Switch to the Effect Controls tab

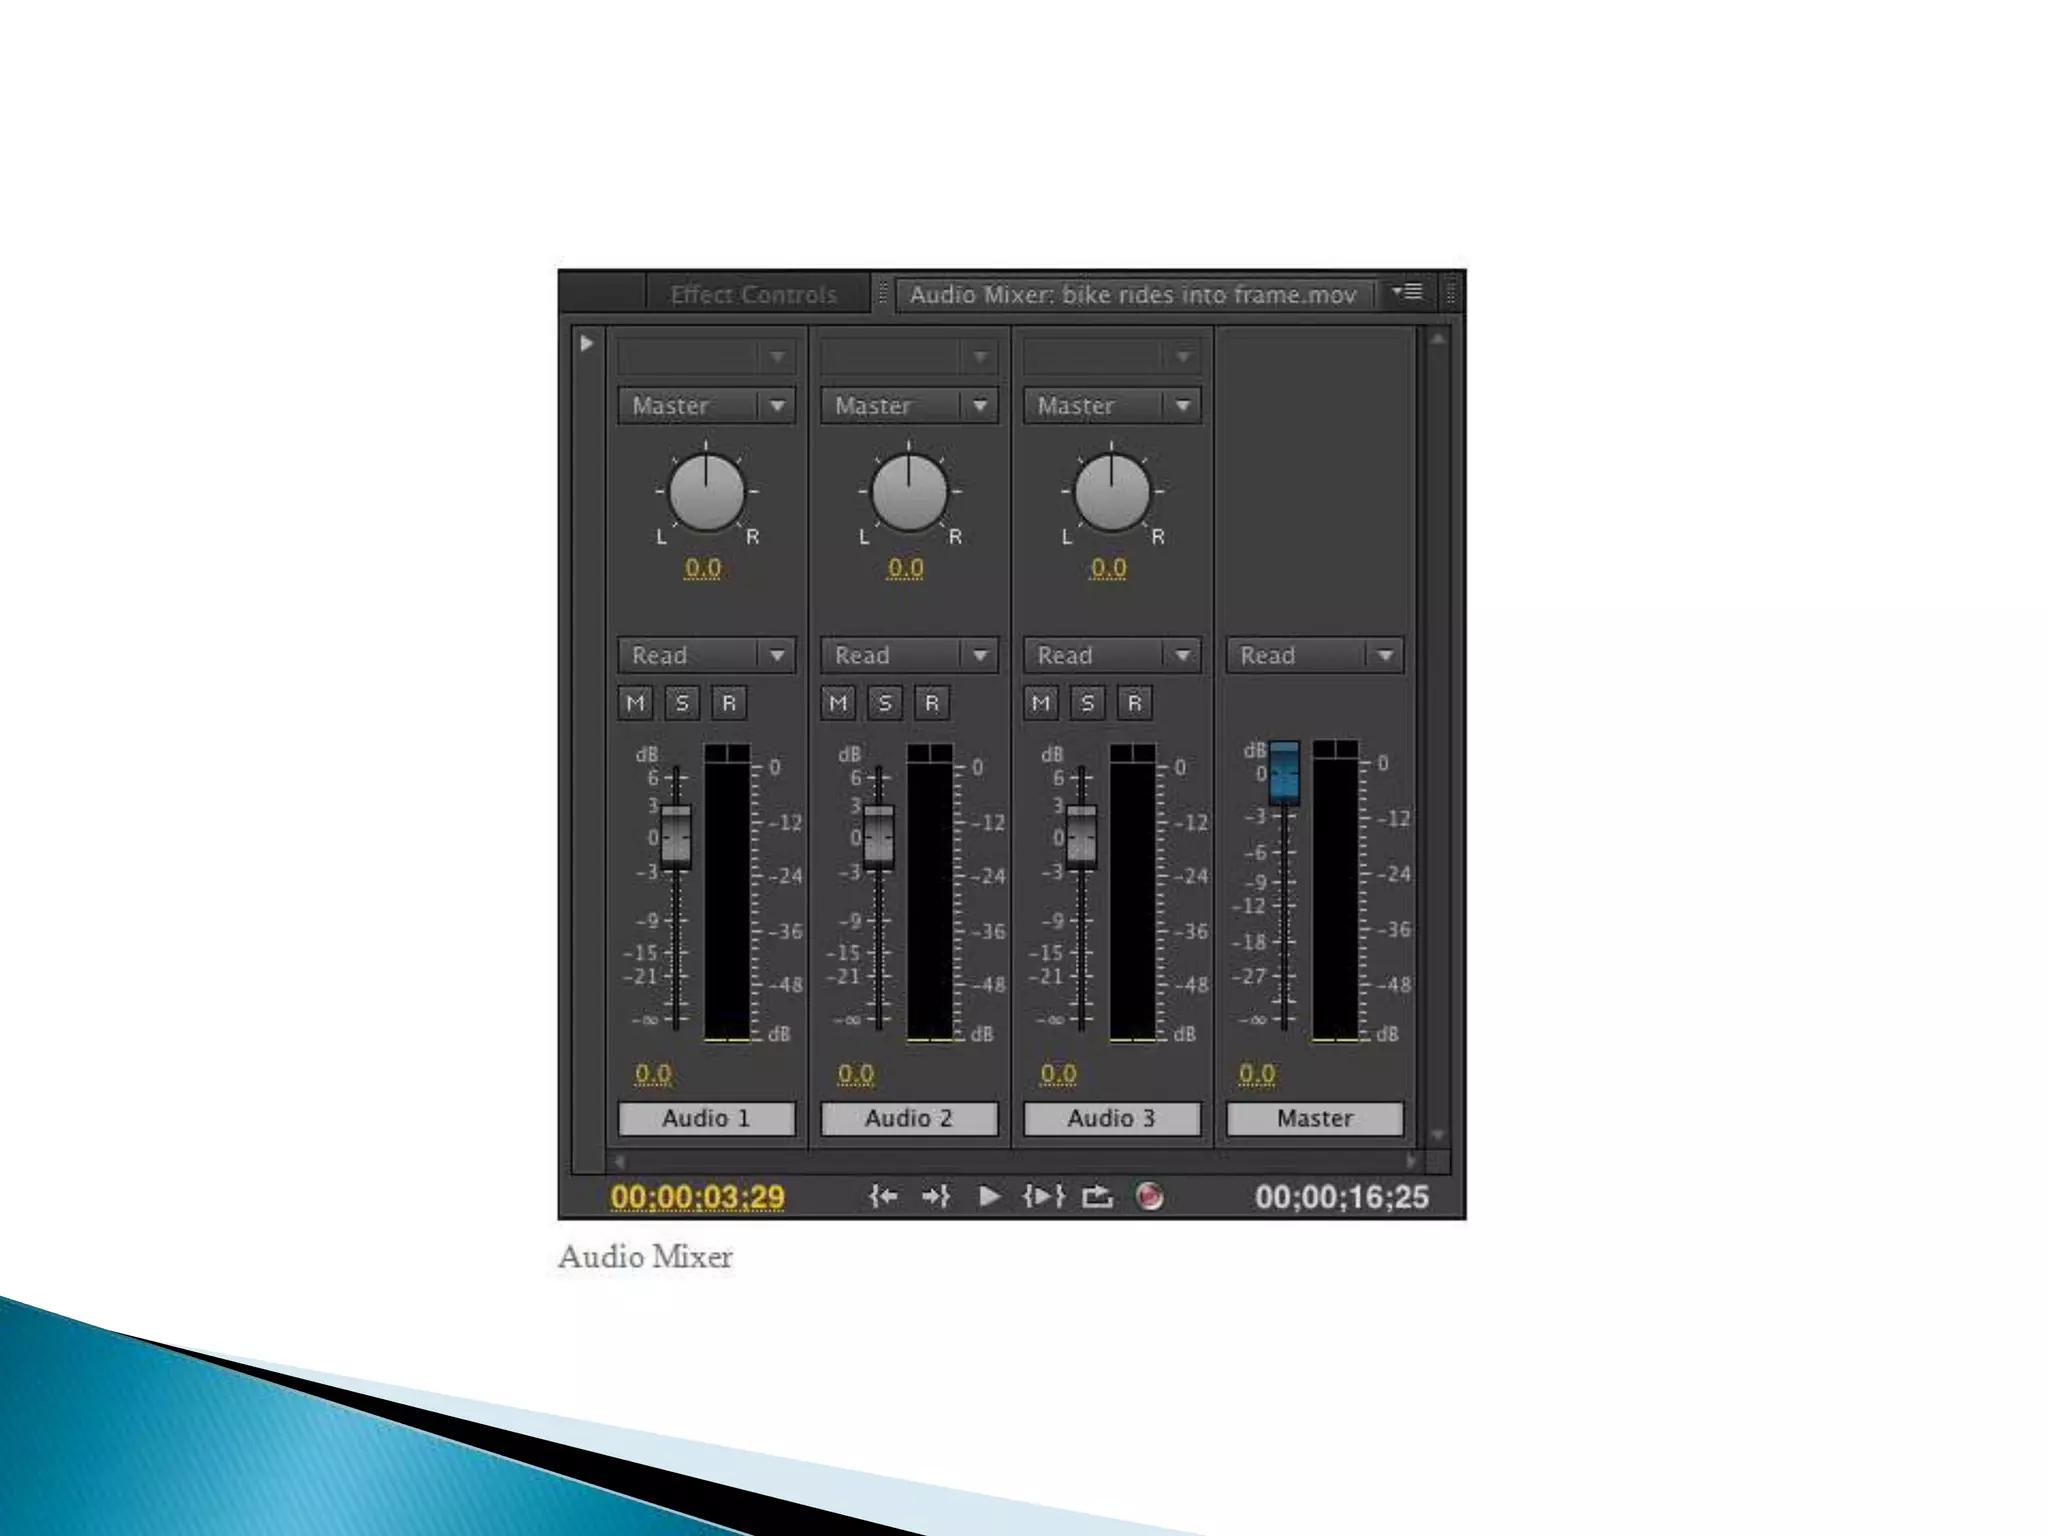753,295
